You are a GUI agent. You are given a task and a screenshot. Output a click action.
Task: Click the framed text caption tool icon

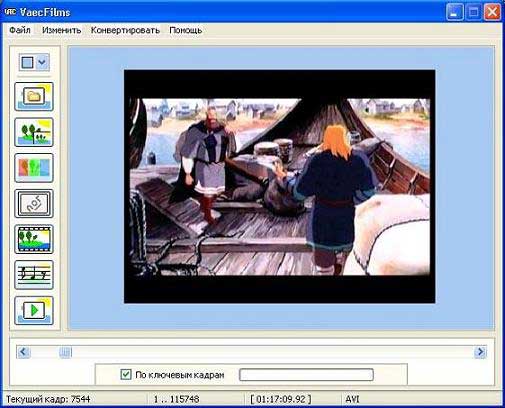(x=34, y=204)
